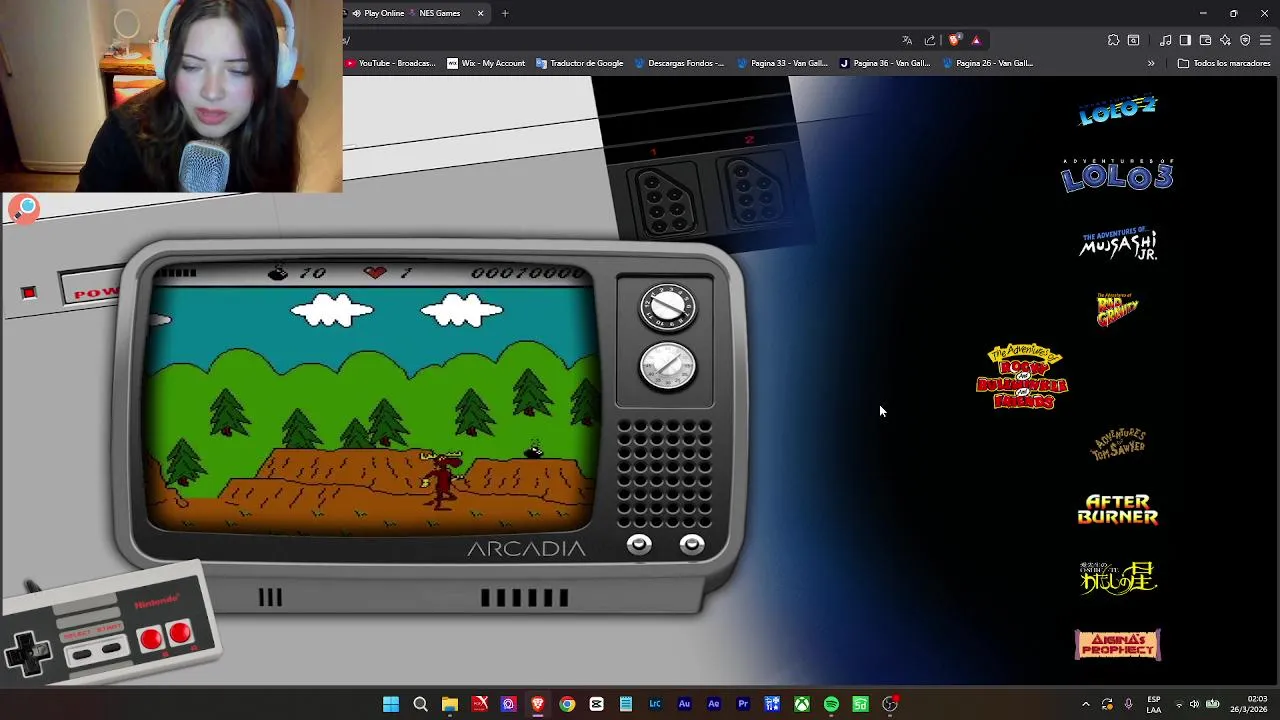Image resolution: width=1280 pixels, height=720 pixels.
Task: Close the Play Online NES Games tab
Action: 480,13
